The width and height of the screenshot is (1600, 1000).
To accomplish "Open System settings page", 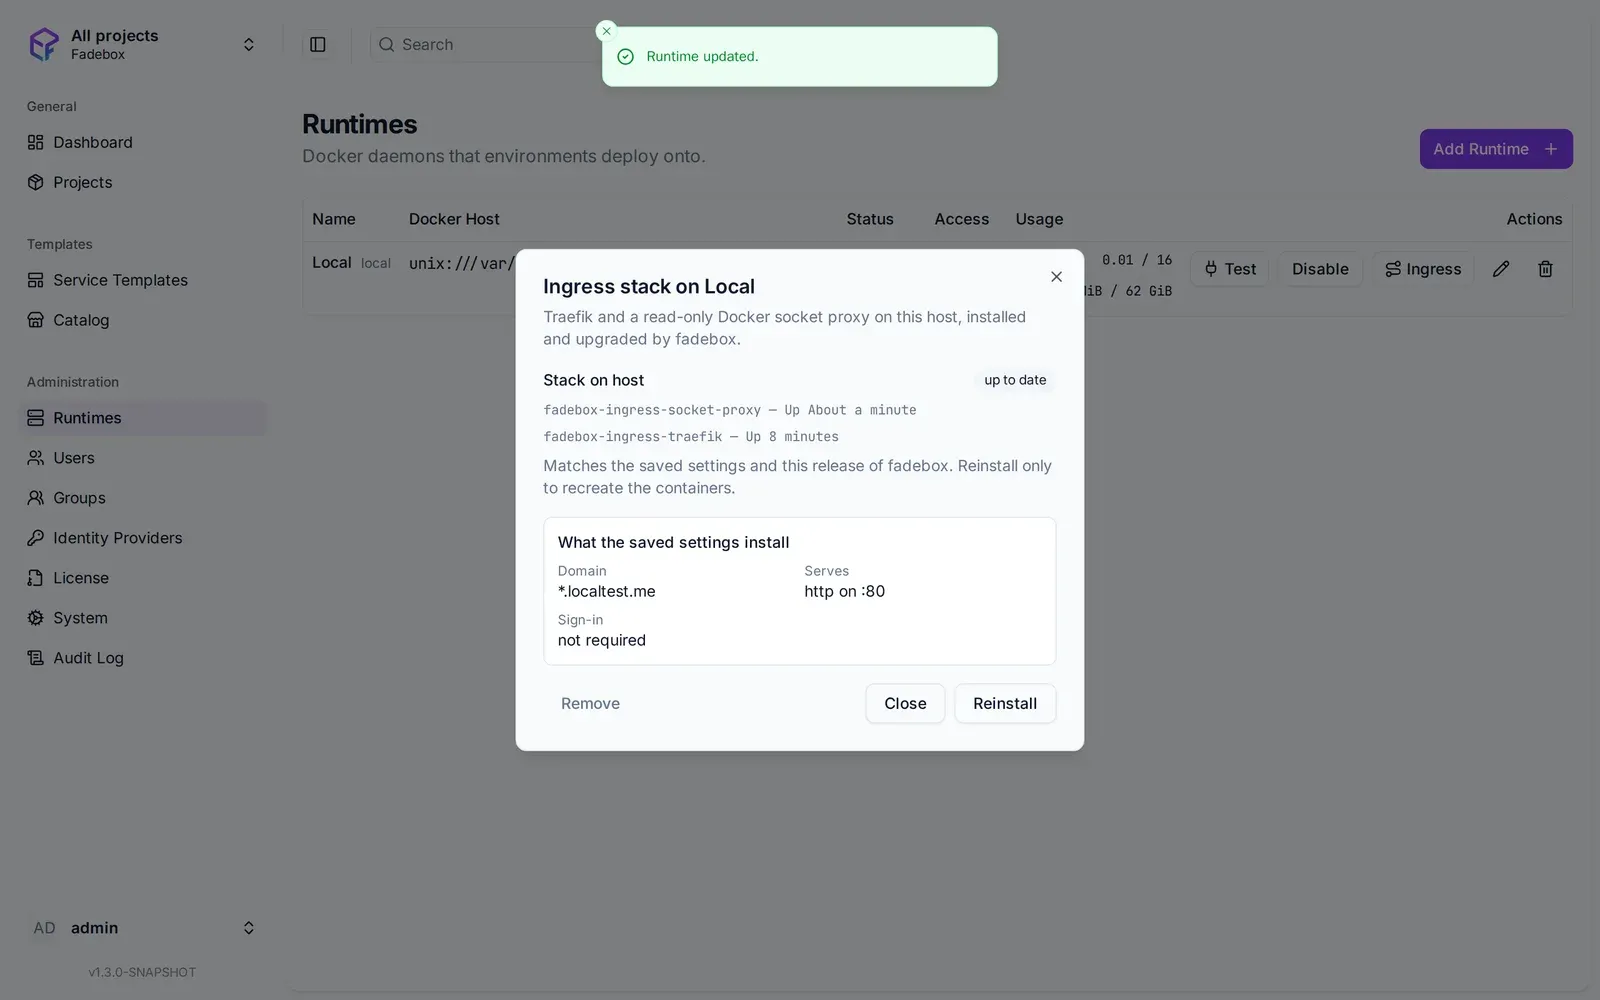I will (x=143, y=618).
